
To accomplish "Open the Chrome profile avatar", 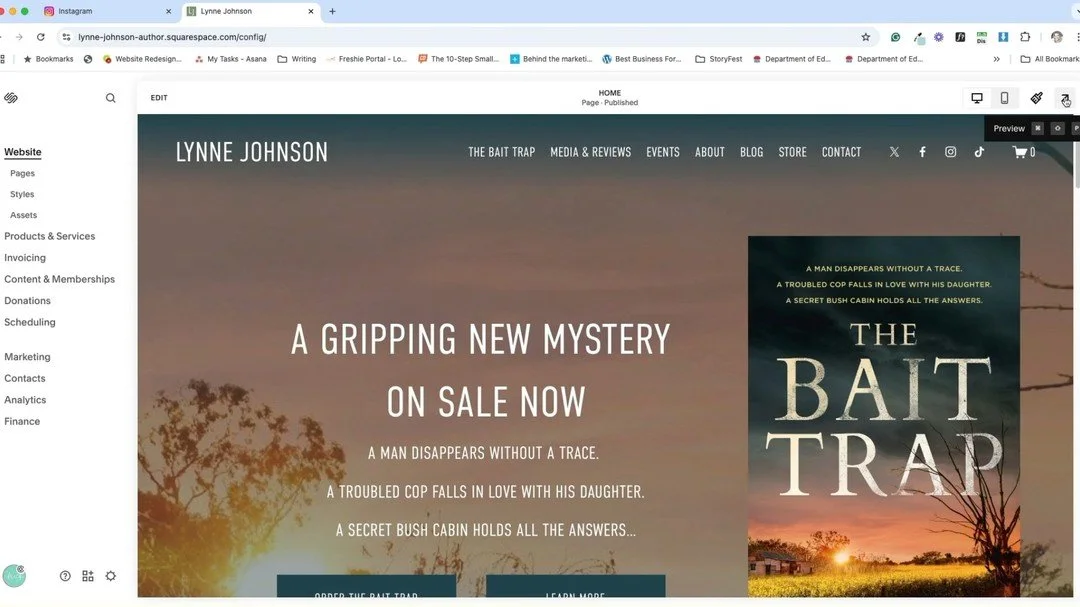I will tap(1057, 37).
